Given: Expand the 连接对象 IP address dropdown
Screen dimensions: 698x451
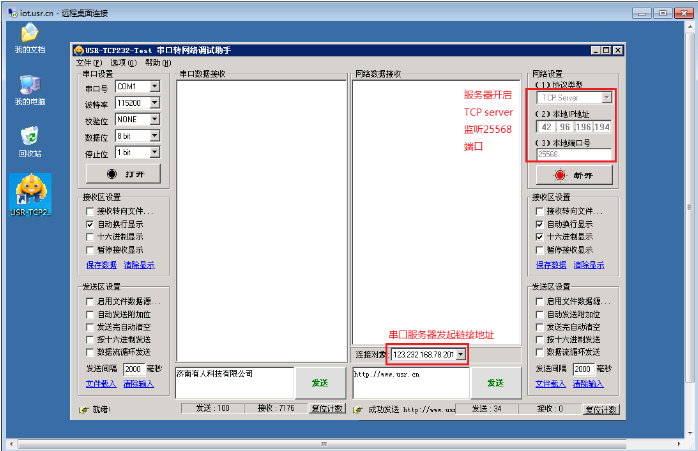Looking at the screenshot, I should coord(460,355).
